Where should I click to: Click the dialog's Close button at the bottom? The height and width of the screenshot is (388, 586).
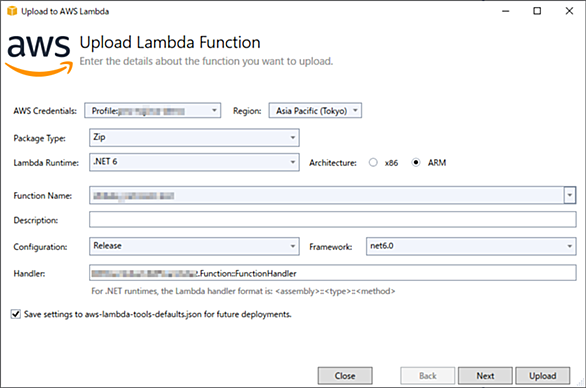tap(345, 376)
